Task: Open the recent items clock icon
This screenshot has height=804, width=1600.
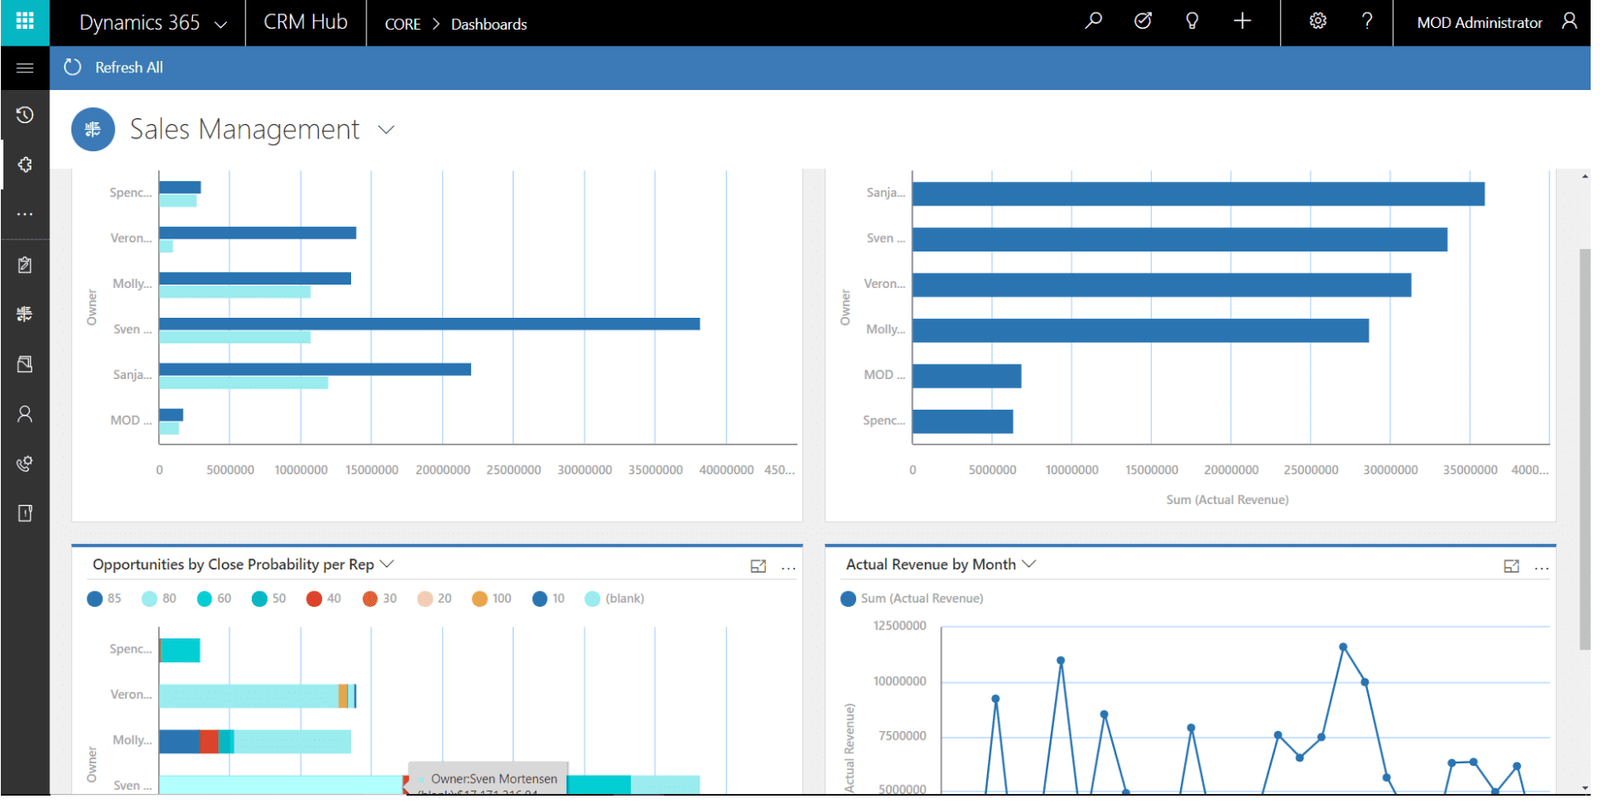Action: point(25,115)
